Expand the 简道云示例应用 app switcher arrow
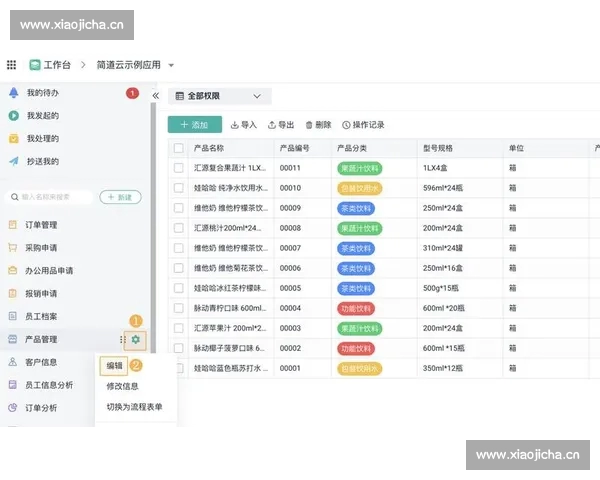This screenshot has width=600, height=480. [171, 65]
